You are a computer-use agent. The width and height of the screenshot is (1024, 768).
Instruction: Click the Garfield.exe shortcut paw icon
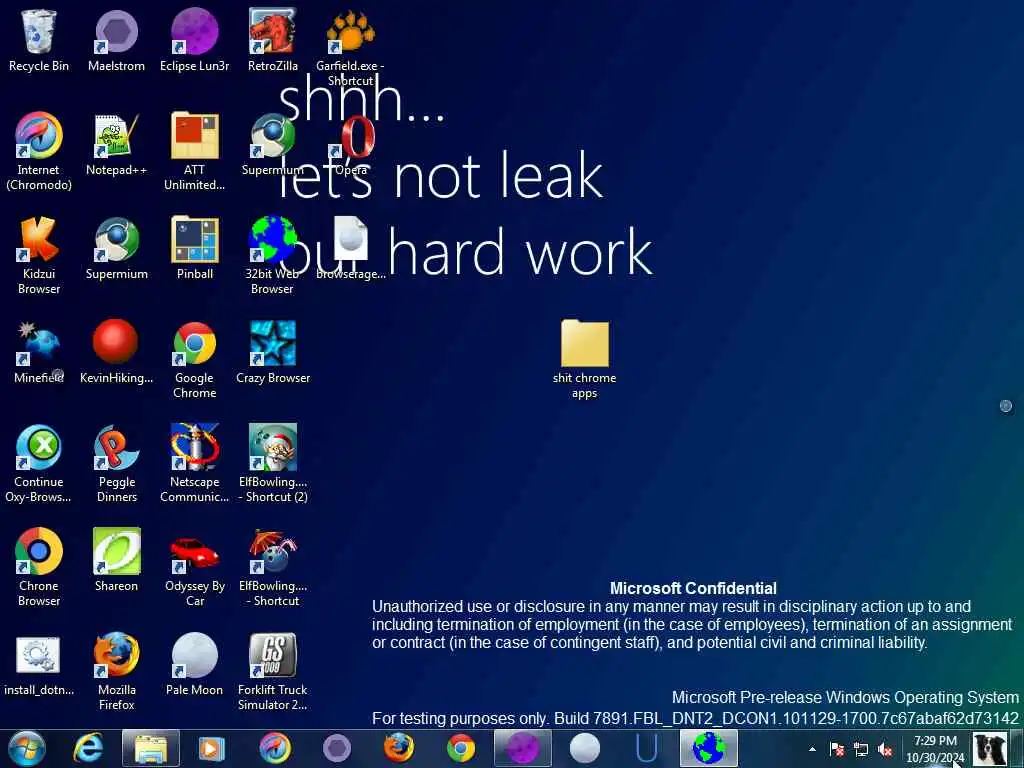coord(351,31)
